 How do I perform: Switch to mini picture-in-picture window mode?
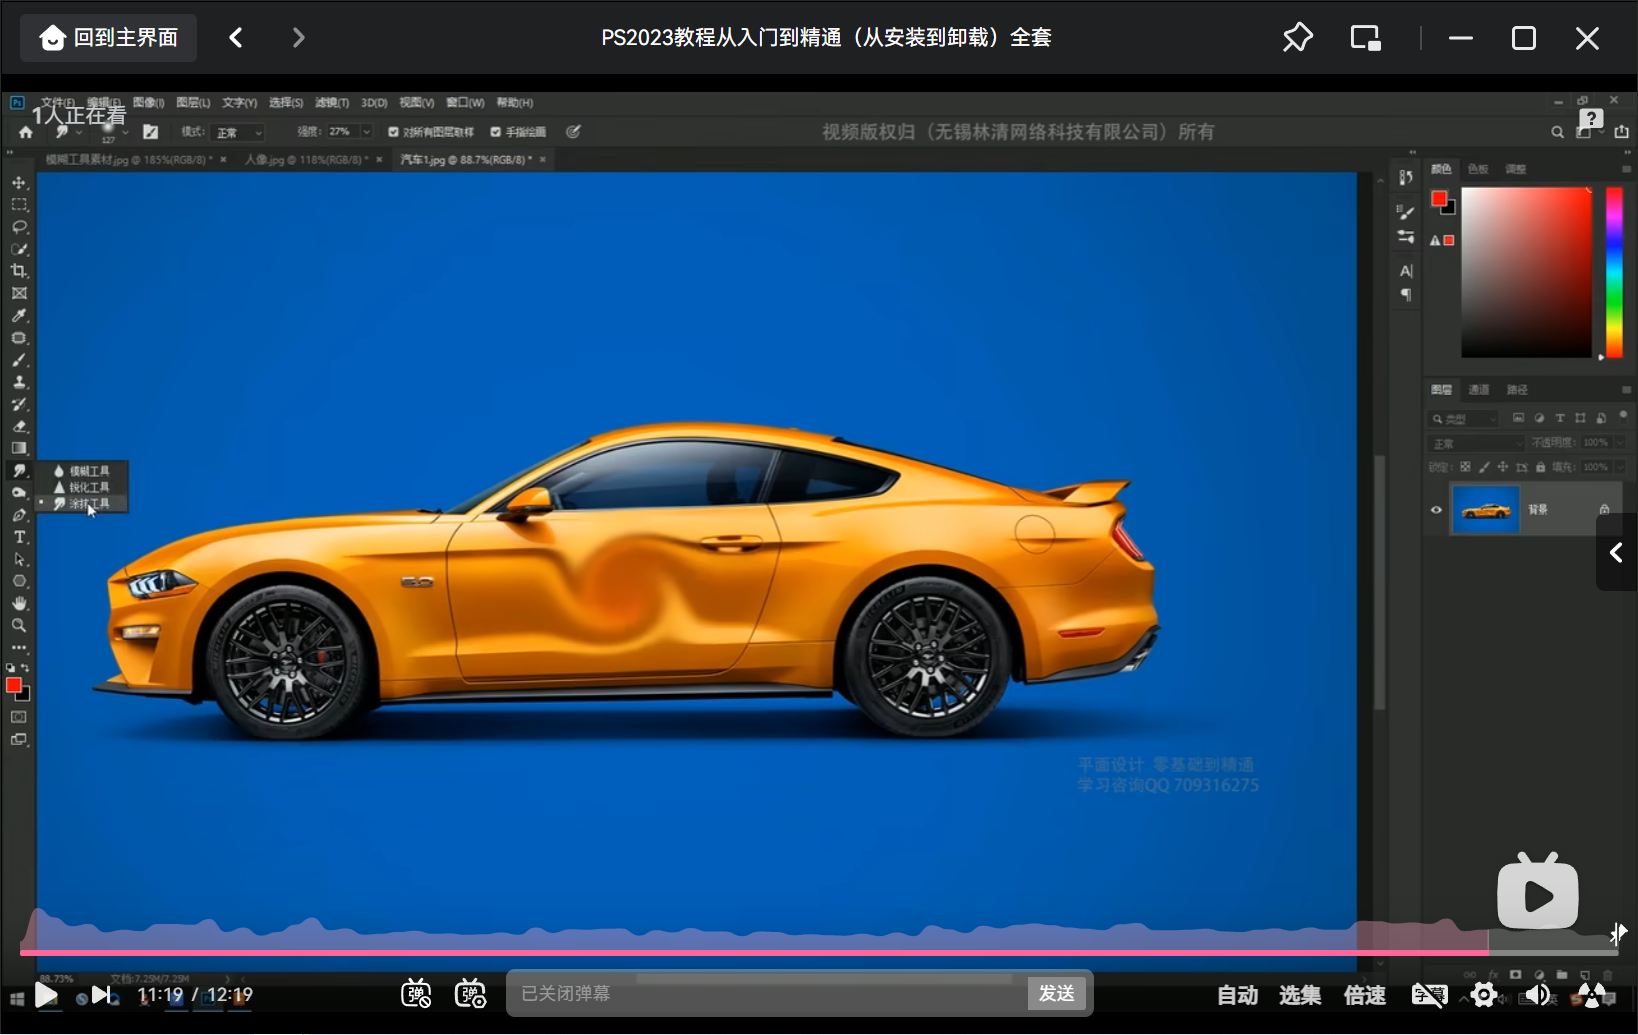(1365, 38)
